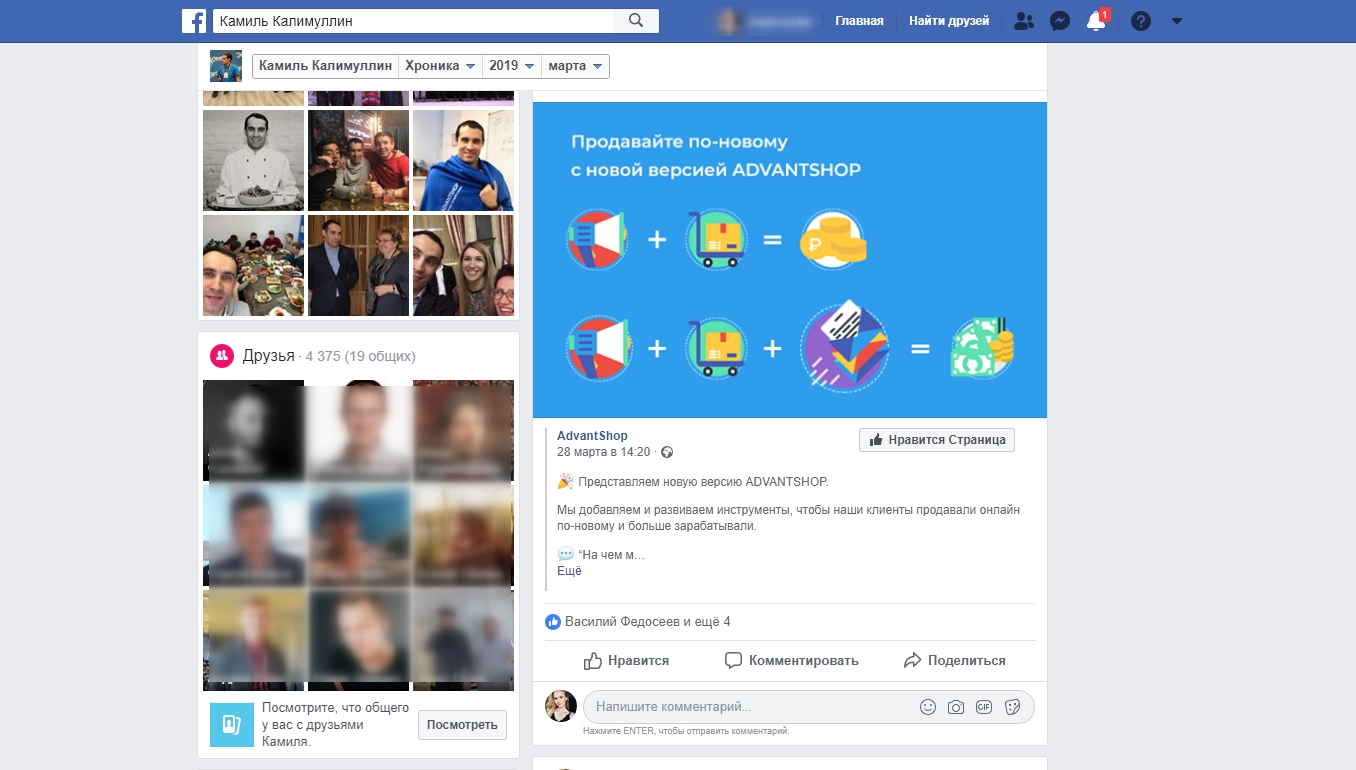Expand the account menu arrow in top bar
Screen dimensions: 1356x770
pyautogui.click(x=1177, y=21)
